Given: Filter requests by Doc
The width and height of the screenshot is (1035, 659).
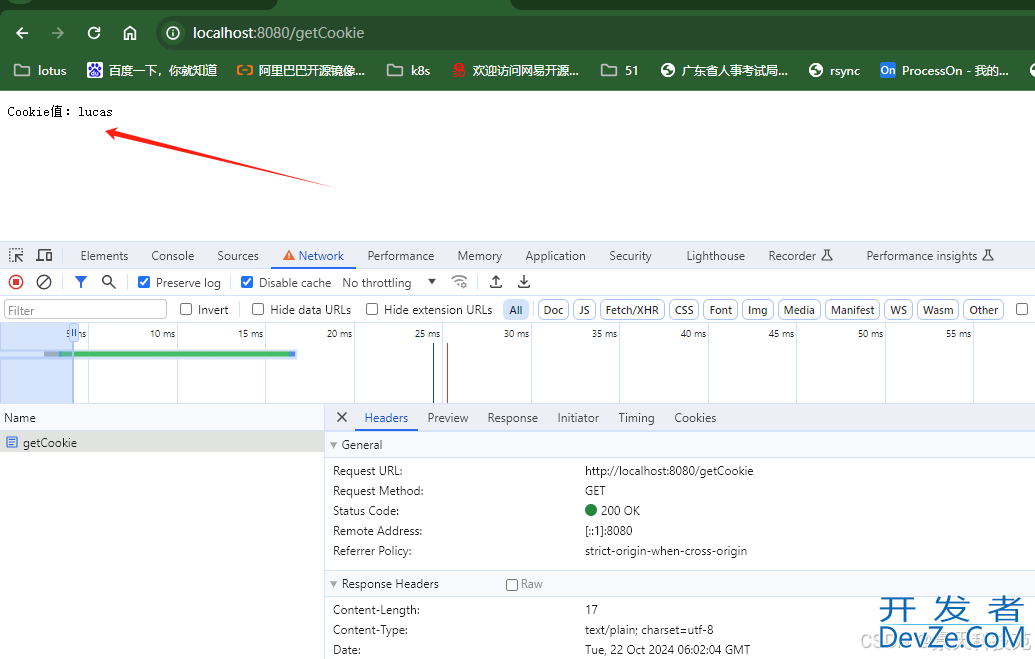Looking at the screenshot, I should [x=553, y=310].
